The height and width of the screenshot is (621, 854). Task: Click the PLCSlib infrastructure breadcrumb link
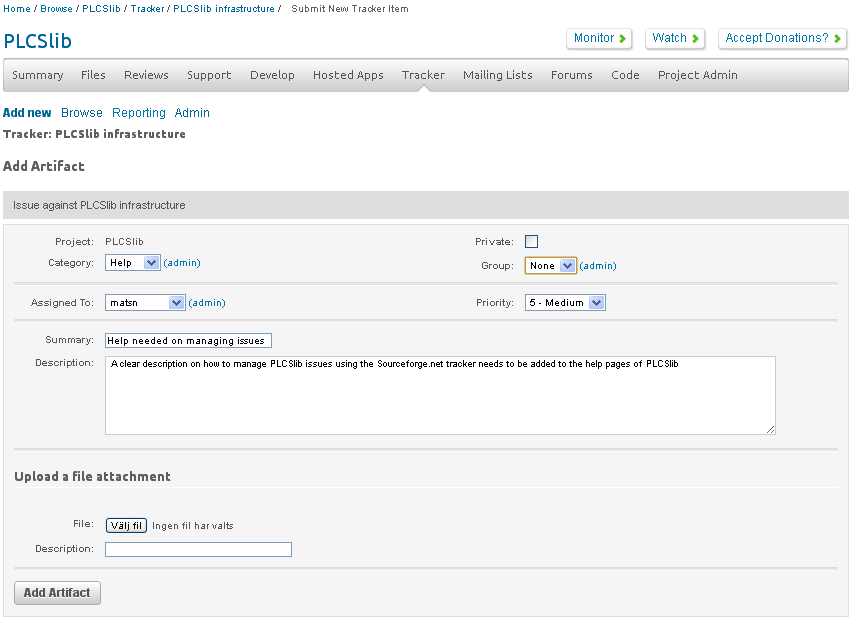224,9
